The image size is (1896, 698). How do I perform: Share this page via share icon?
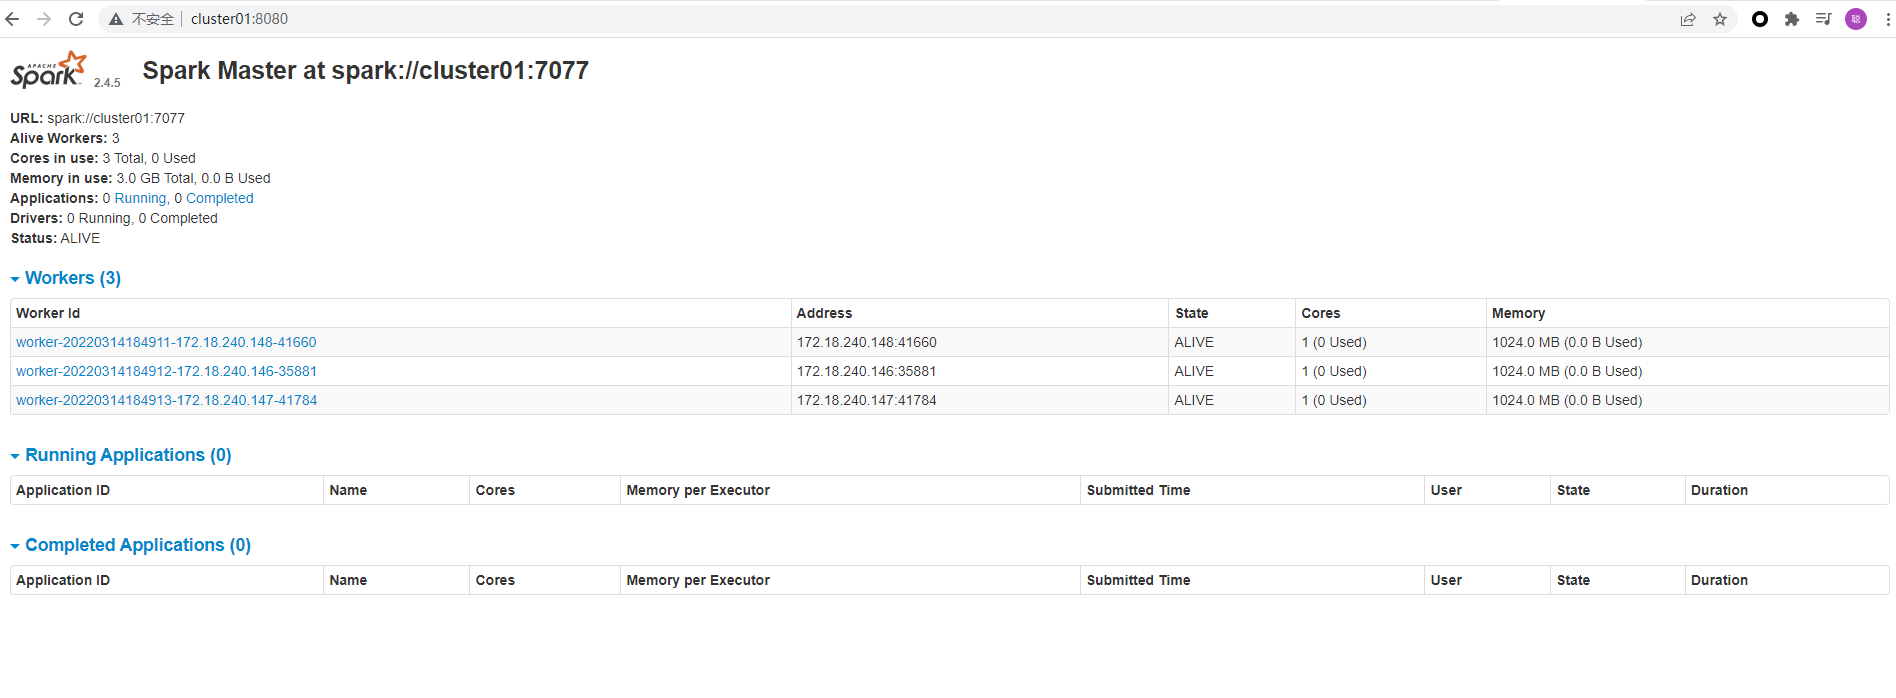(1688, 19)
